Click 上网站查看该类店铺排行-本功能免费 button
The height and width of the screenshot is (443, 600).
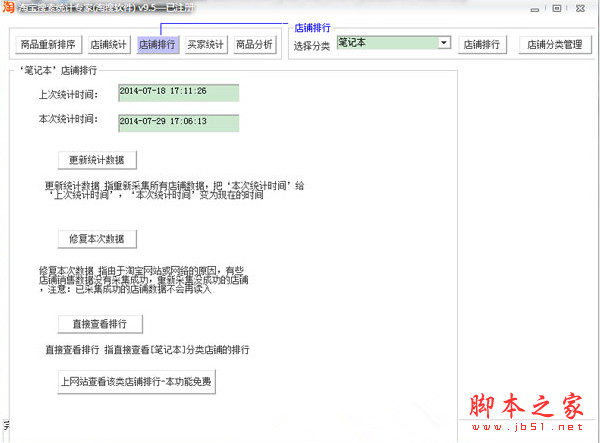click(137, 381)
